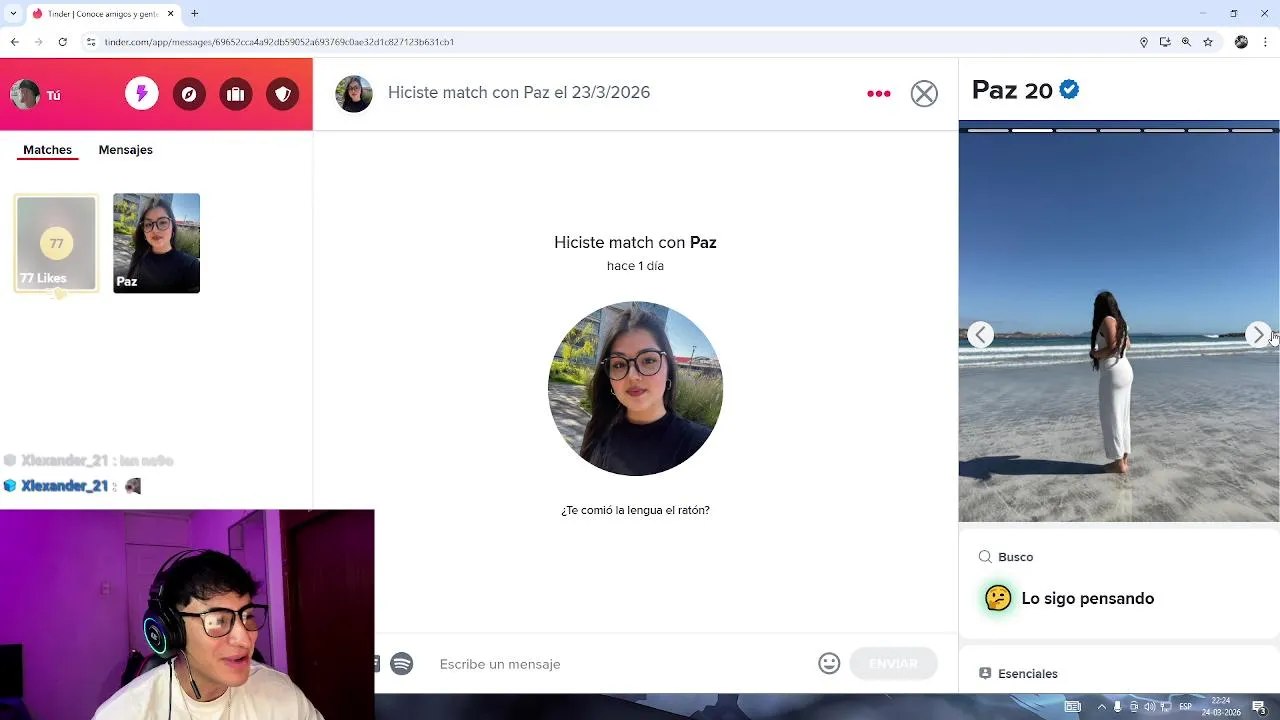Share a Spotify song via Spotify icon
This screenshot has height=720, width=1280.
(402, 663)
